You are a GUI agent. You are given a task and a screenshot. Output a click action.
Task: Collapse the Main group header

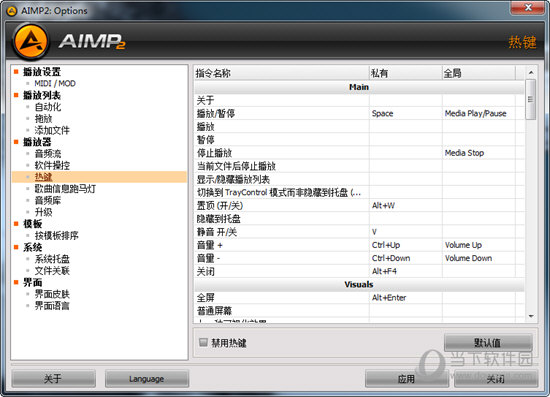(x=359, y=87)
